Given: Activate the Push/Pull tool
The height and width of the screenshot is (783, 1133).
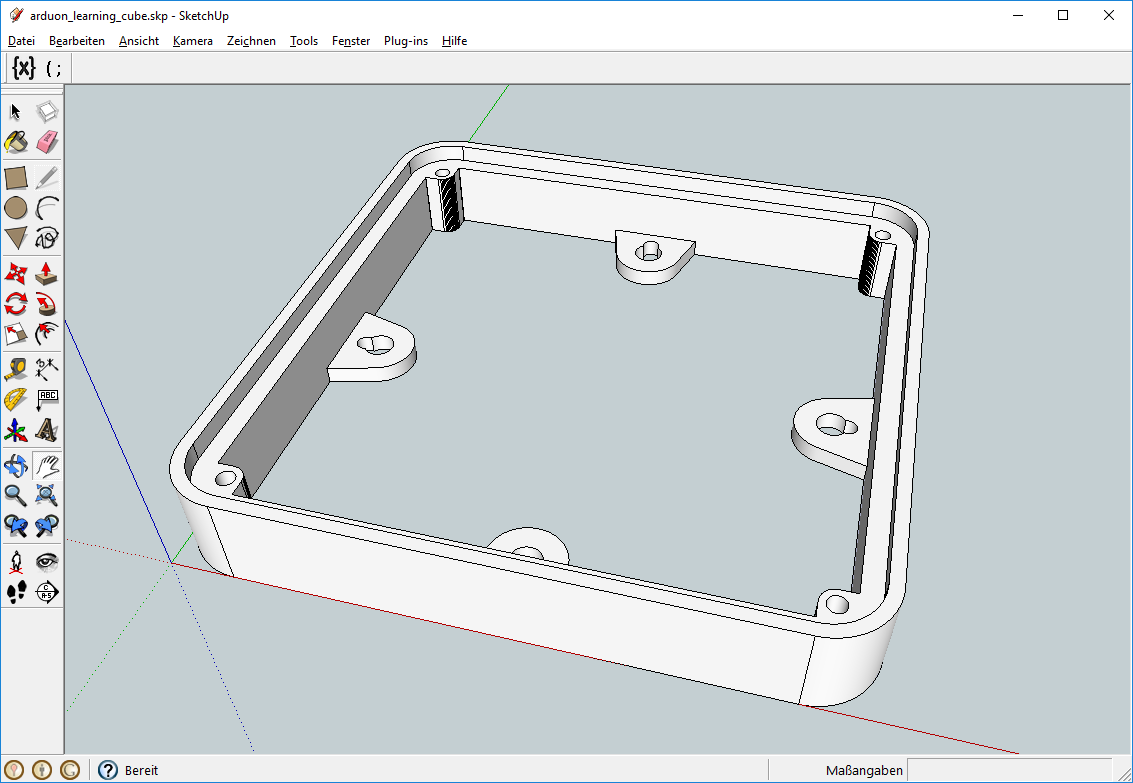Looking at the screenshot, I should pyautogui.click(x=47, y=273).
